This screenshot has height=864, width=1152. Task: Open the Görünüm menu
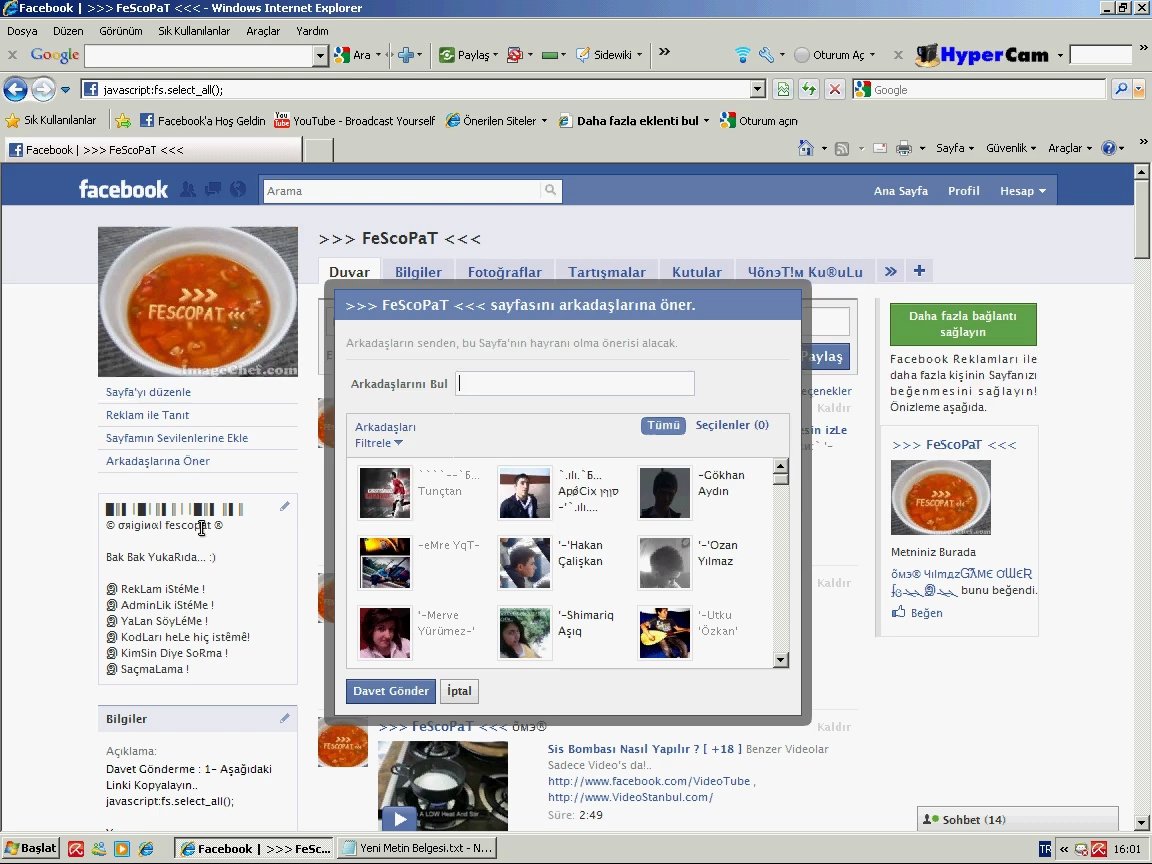click(120, 31)
